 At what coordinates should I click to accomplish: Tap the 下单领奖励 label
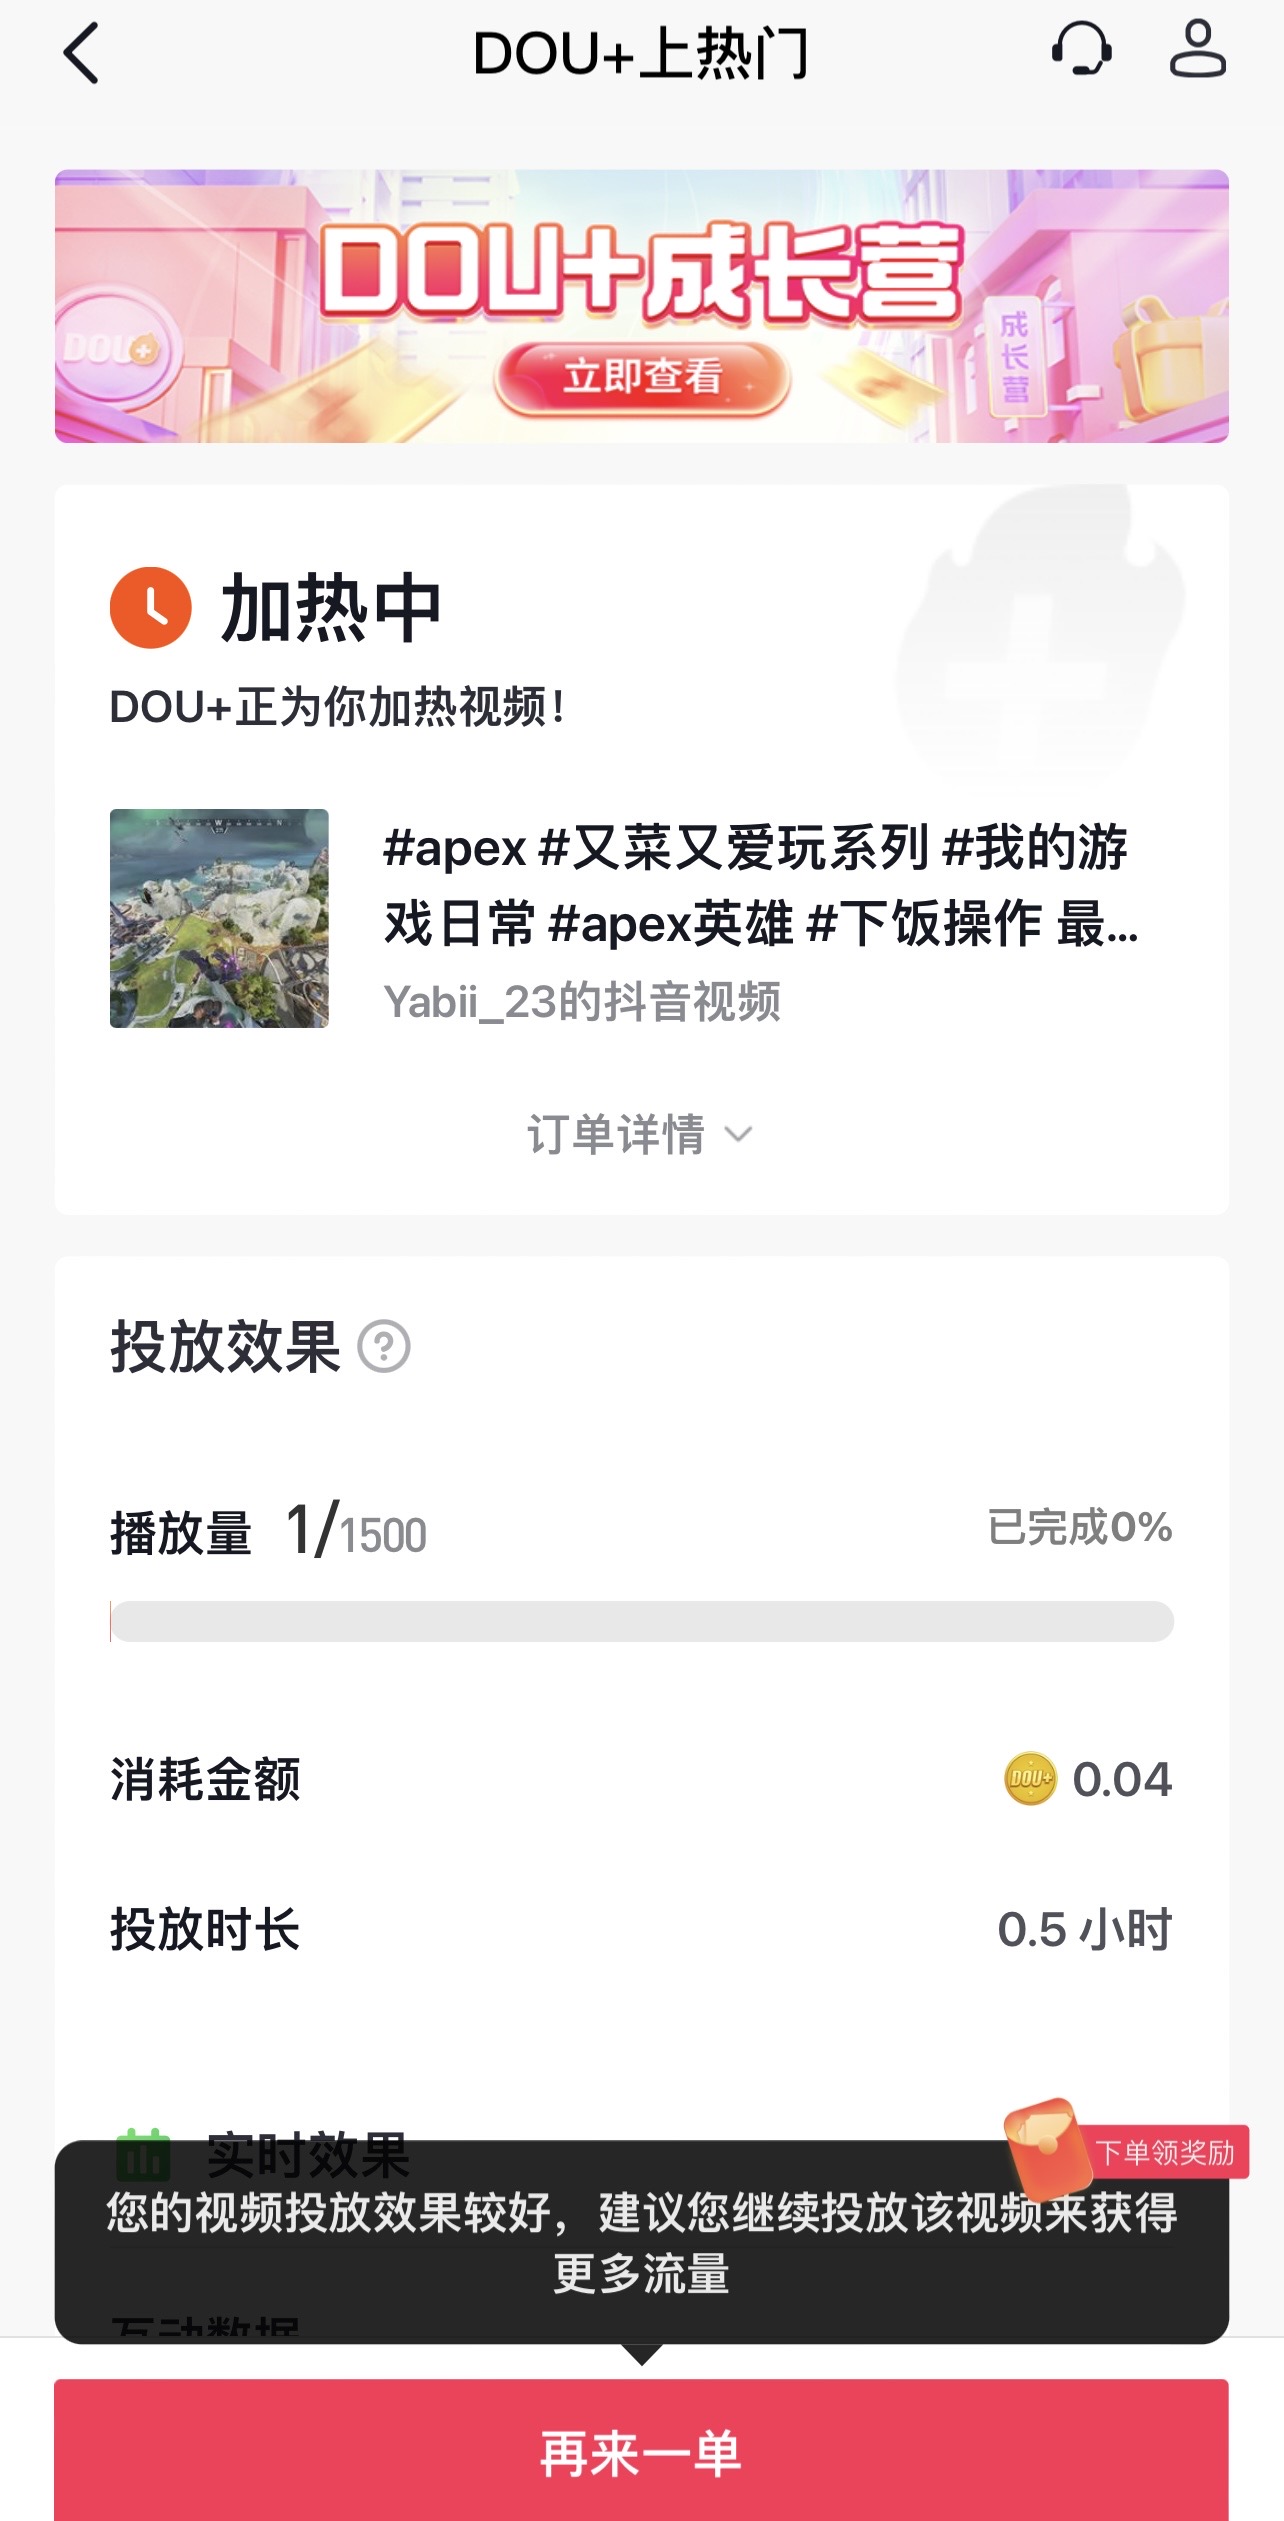click(x=1165, y=2152)
